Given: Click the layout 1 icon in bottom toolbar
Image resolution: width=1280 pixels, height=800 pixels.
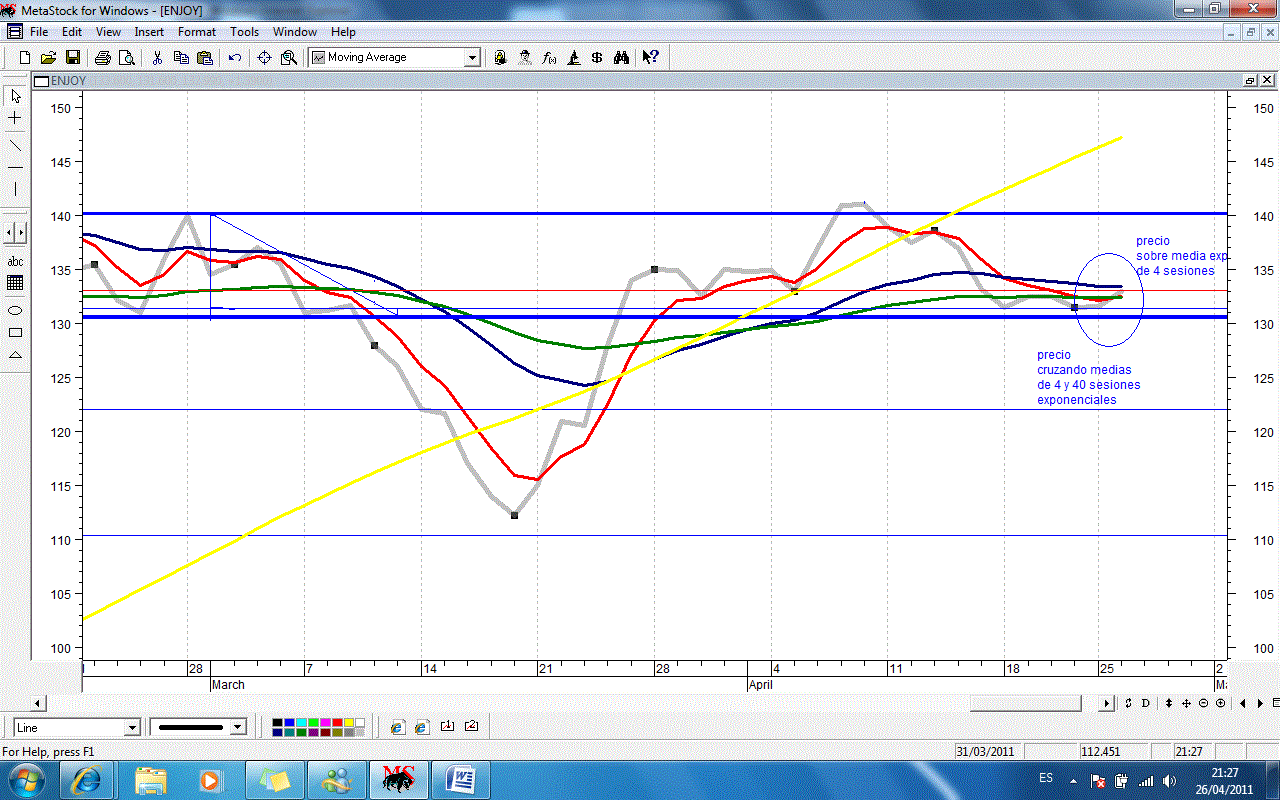Looking at the screenshot, I should coord(447,727).
